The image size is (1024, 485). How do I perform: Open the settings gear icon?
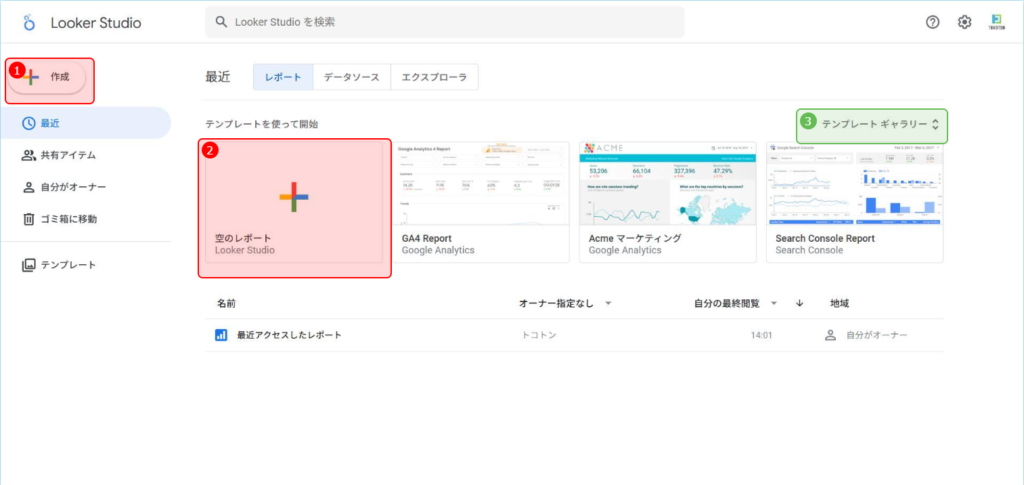click(x=964, y=22)
